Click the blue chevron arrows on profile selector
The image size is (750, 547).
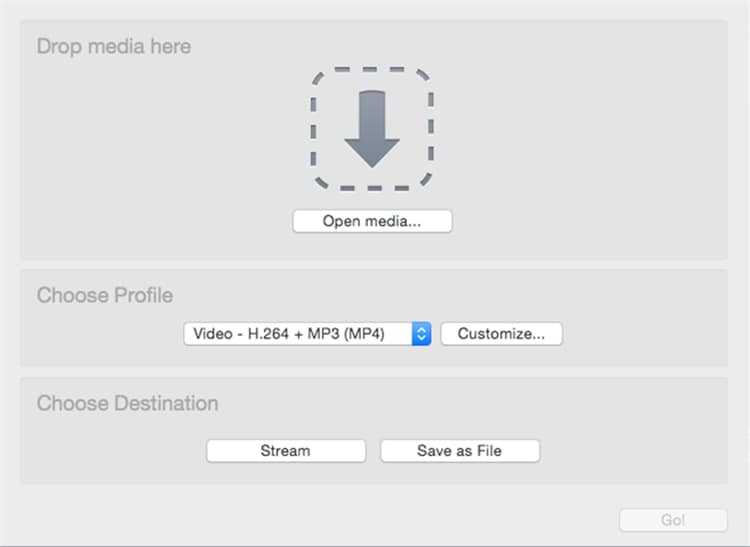pyautogui.click(x=421, y=334)
